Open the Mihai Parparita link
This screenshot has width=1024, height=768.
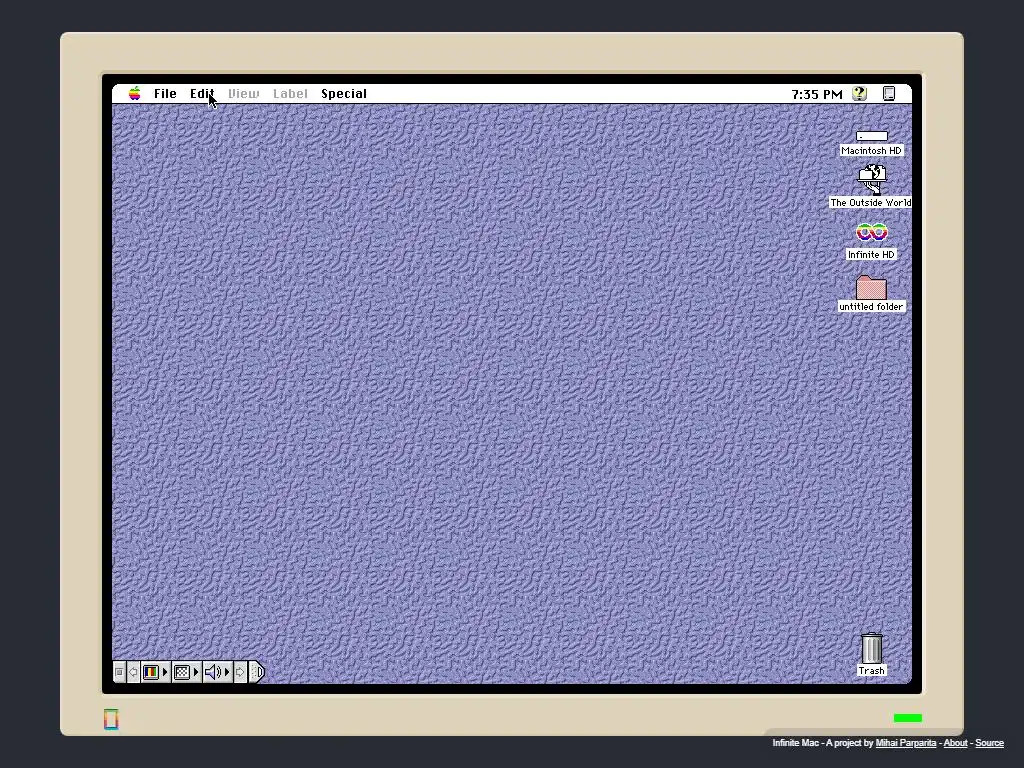(x=905, y=743)
